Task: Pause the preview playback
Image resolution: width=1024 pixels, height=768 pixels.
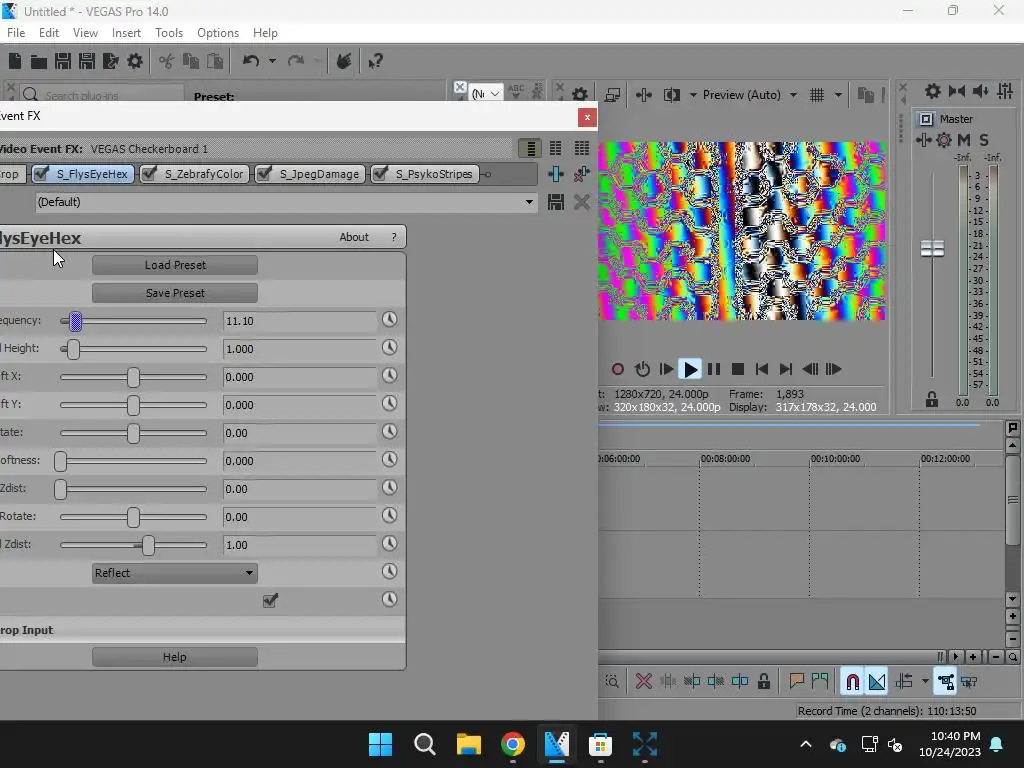Action: coord(714,370)
